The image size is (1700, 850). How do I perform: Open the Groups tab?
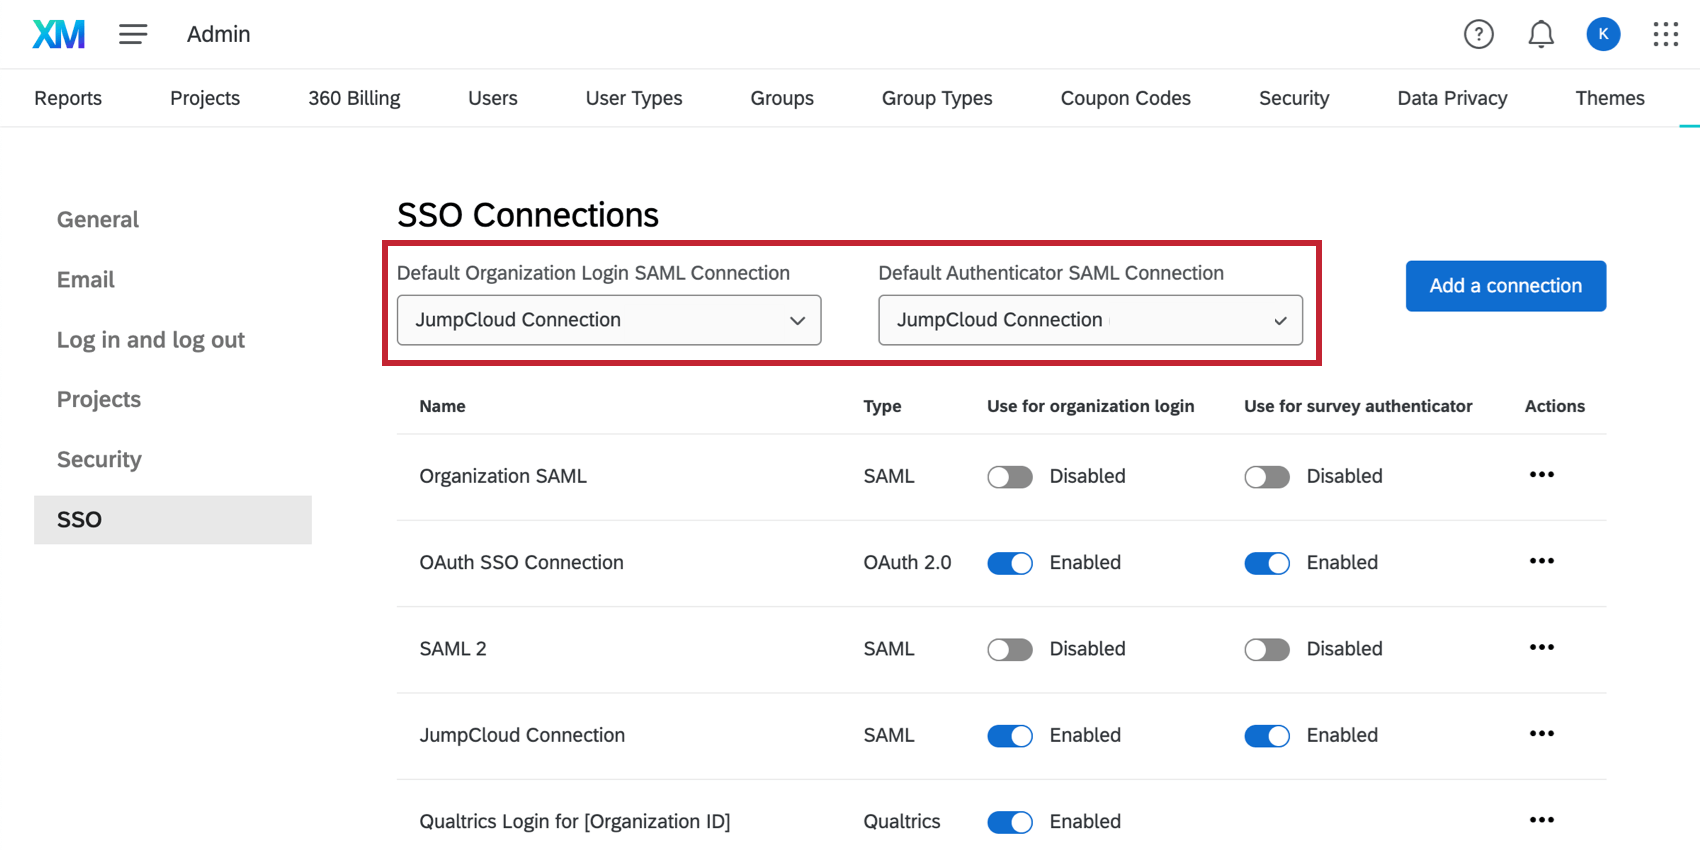click(x=782, y=98)
